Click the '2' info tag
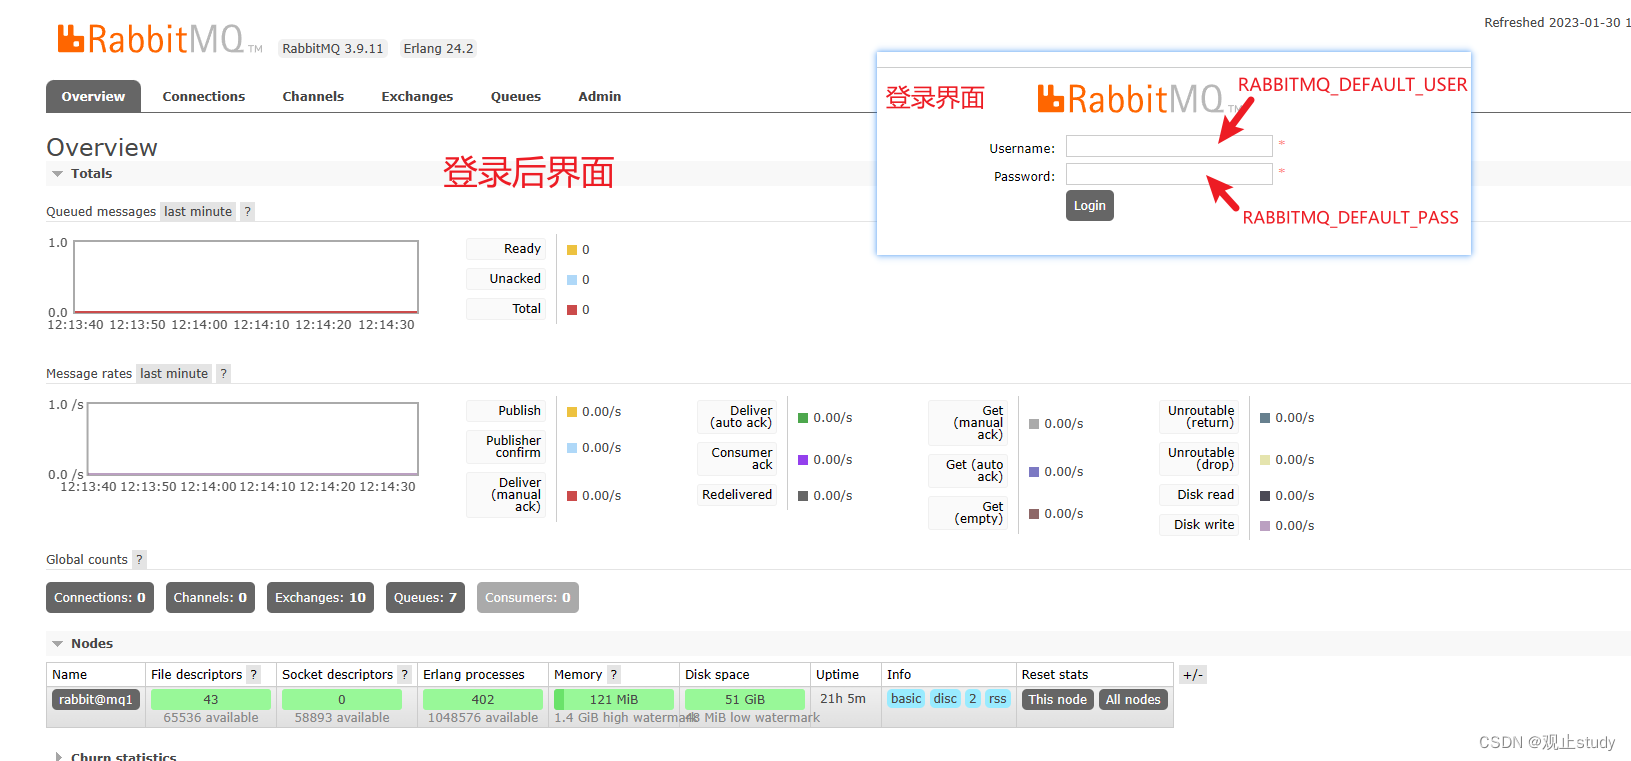The height and width of the screenshot is (761, 1631). tap(973, 698)
